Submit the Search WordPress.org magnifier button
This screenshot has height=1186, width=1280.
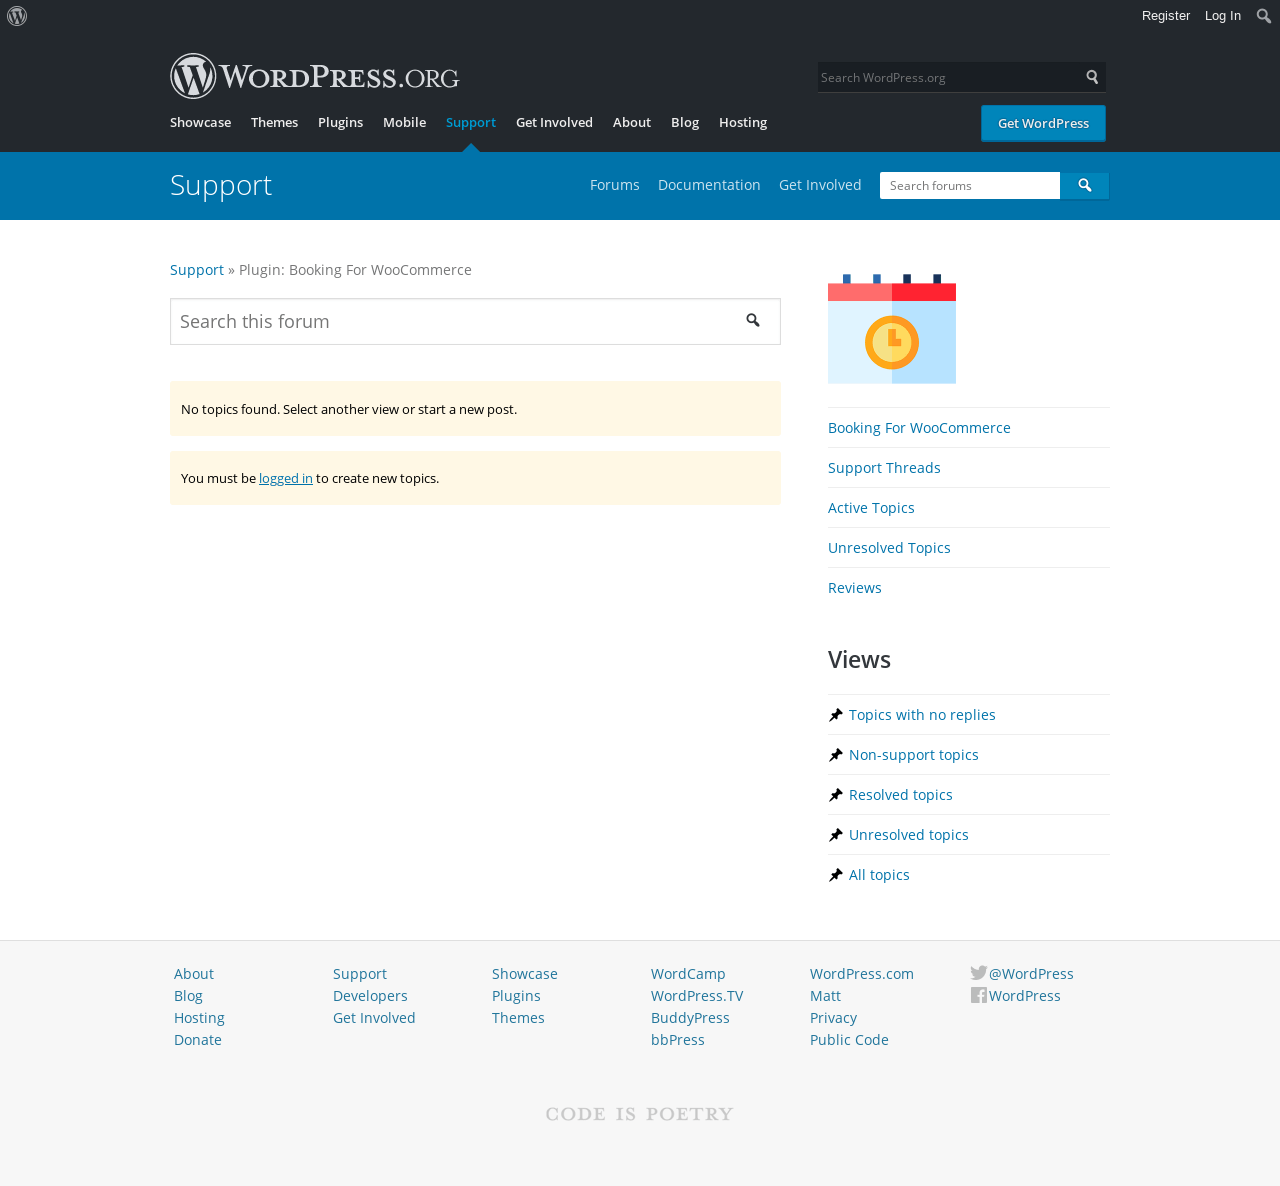click(1092, 77)
